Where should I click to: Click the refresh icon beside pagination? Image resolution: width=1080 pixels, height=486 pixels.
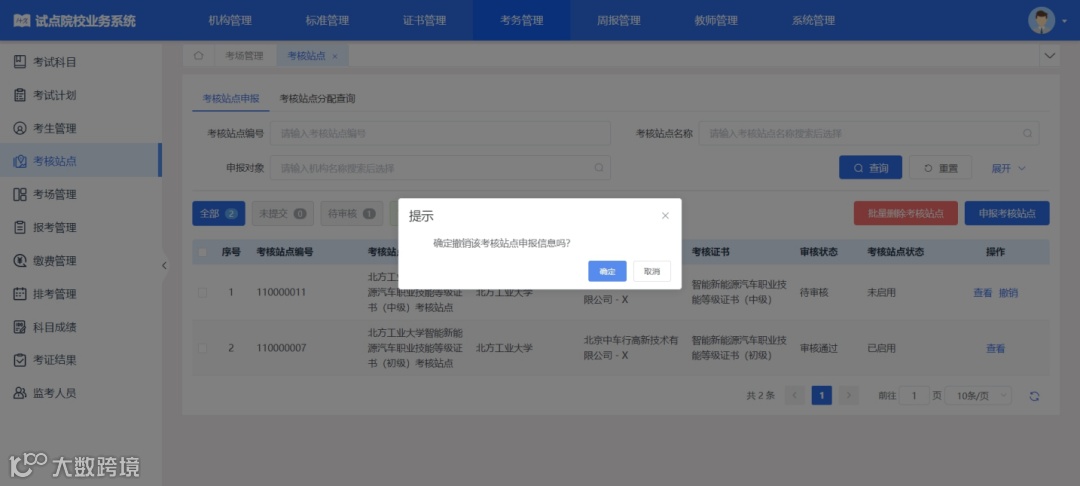click(1034, 396)
